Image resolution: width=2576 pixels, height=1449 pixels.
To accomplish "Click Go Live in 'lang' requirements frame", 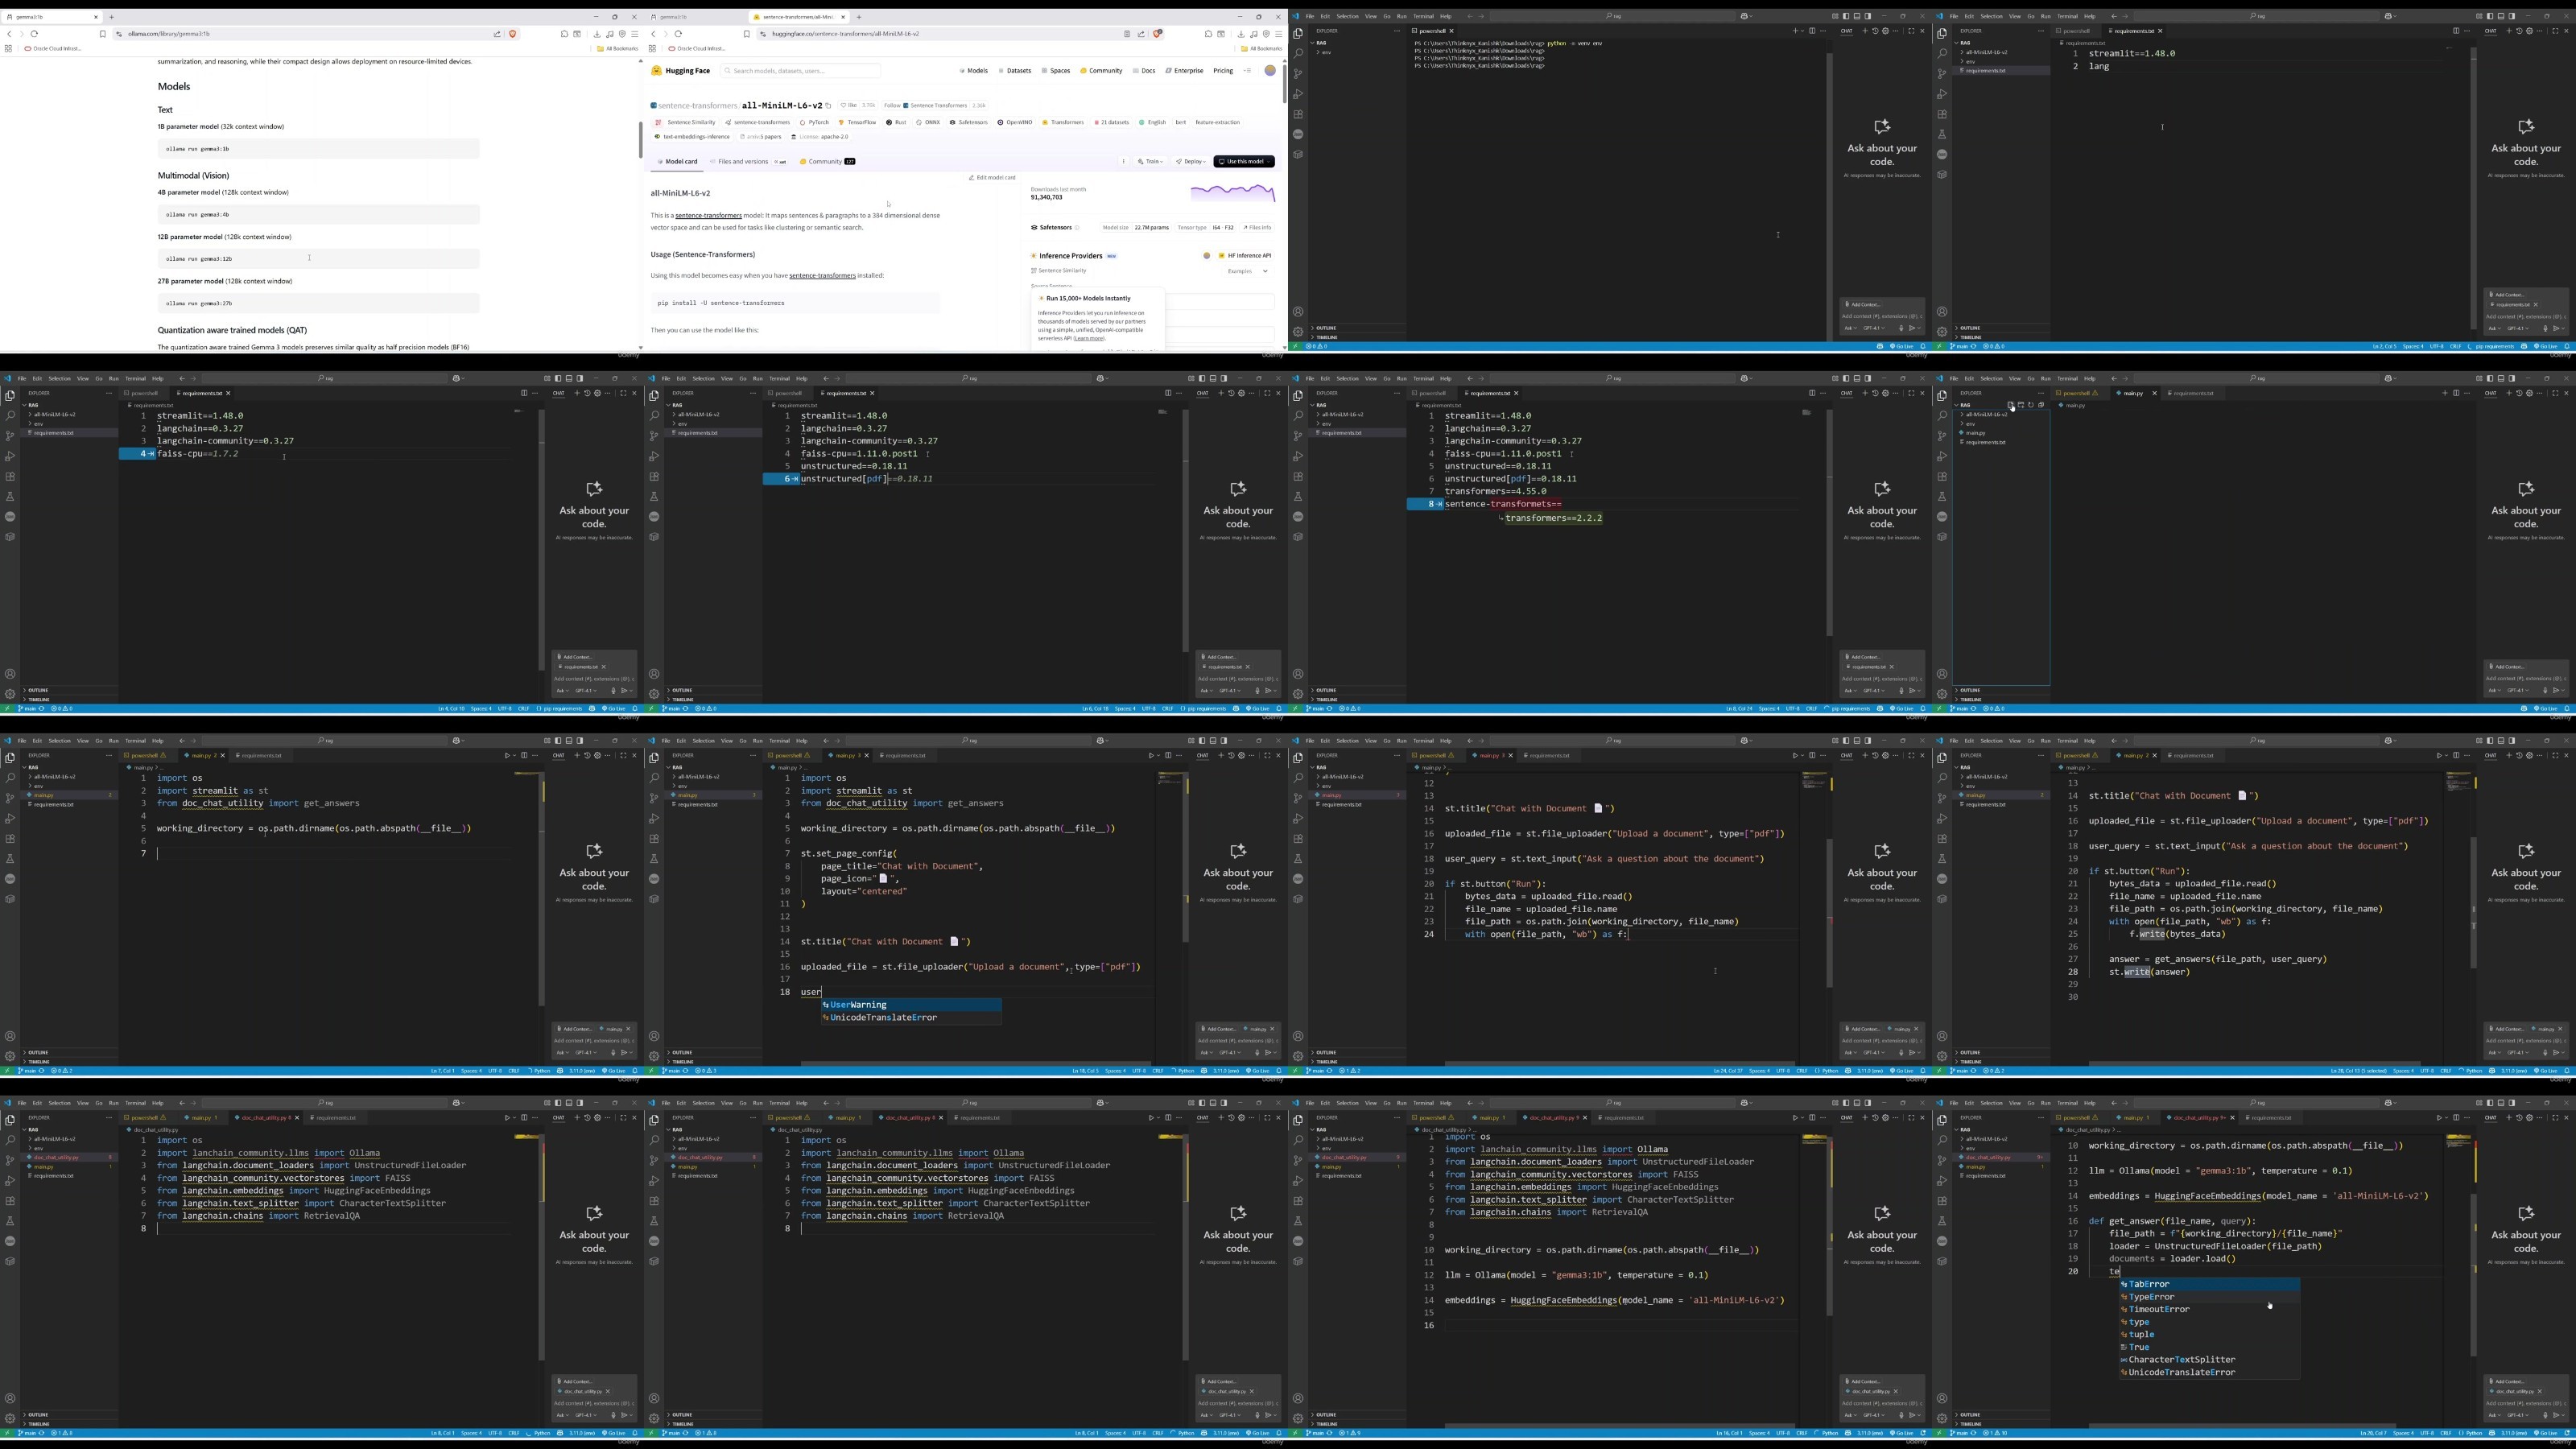I will click(x=2548, y=346).
